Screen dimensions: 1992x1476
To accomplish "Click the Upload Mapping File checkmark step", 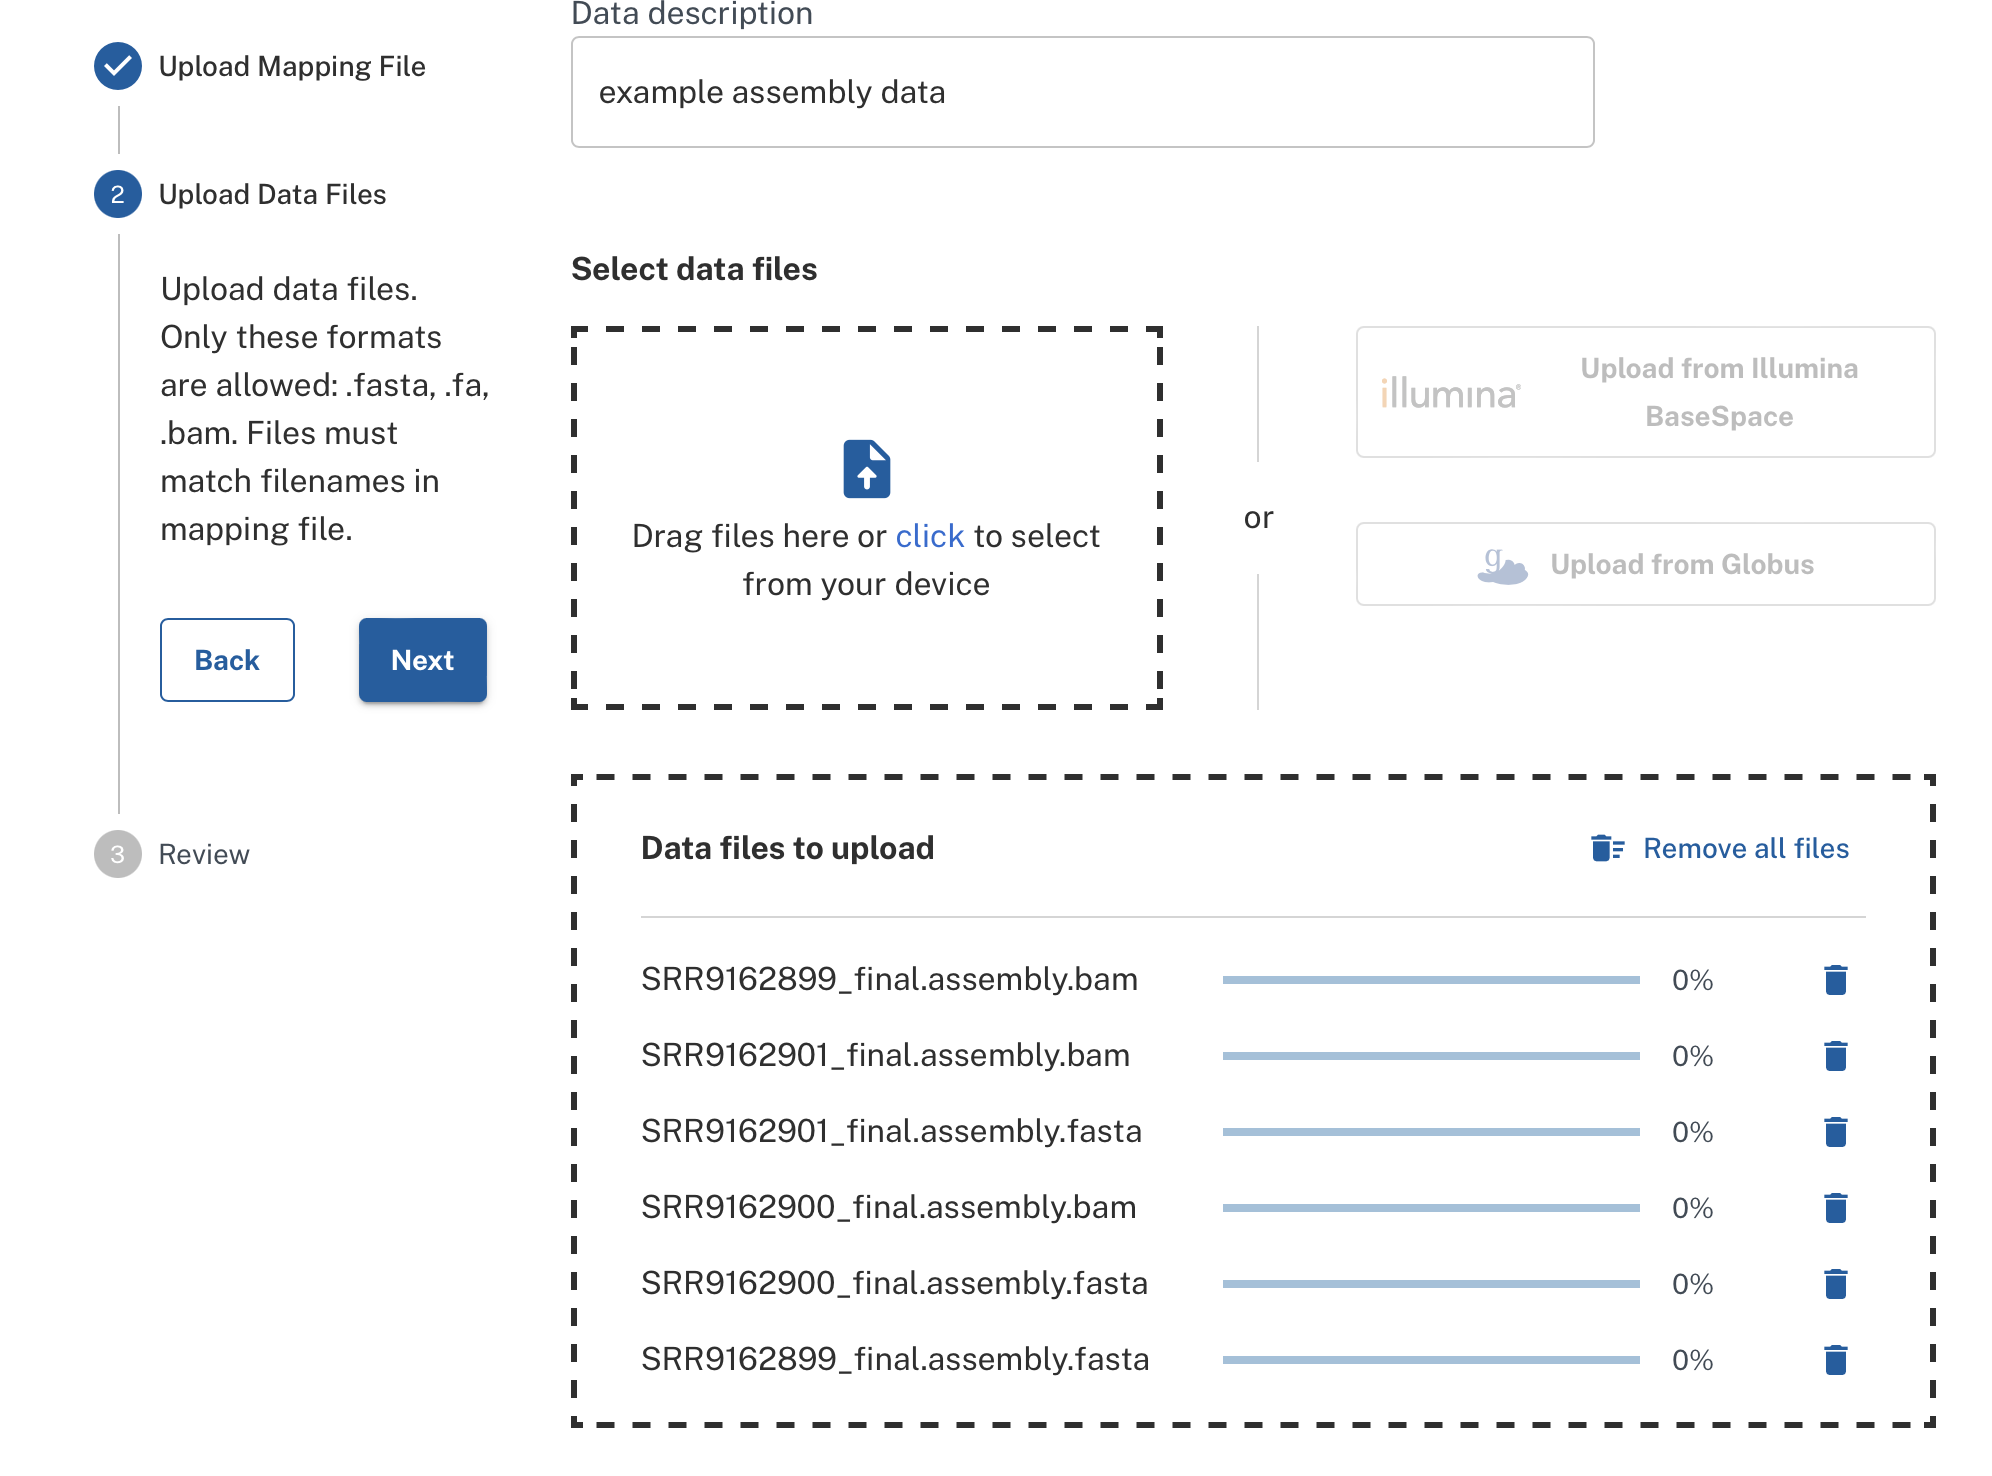I will (x=118, y=66).
